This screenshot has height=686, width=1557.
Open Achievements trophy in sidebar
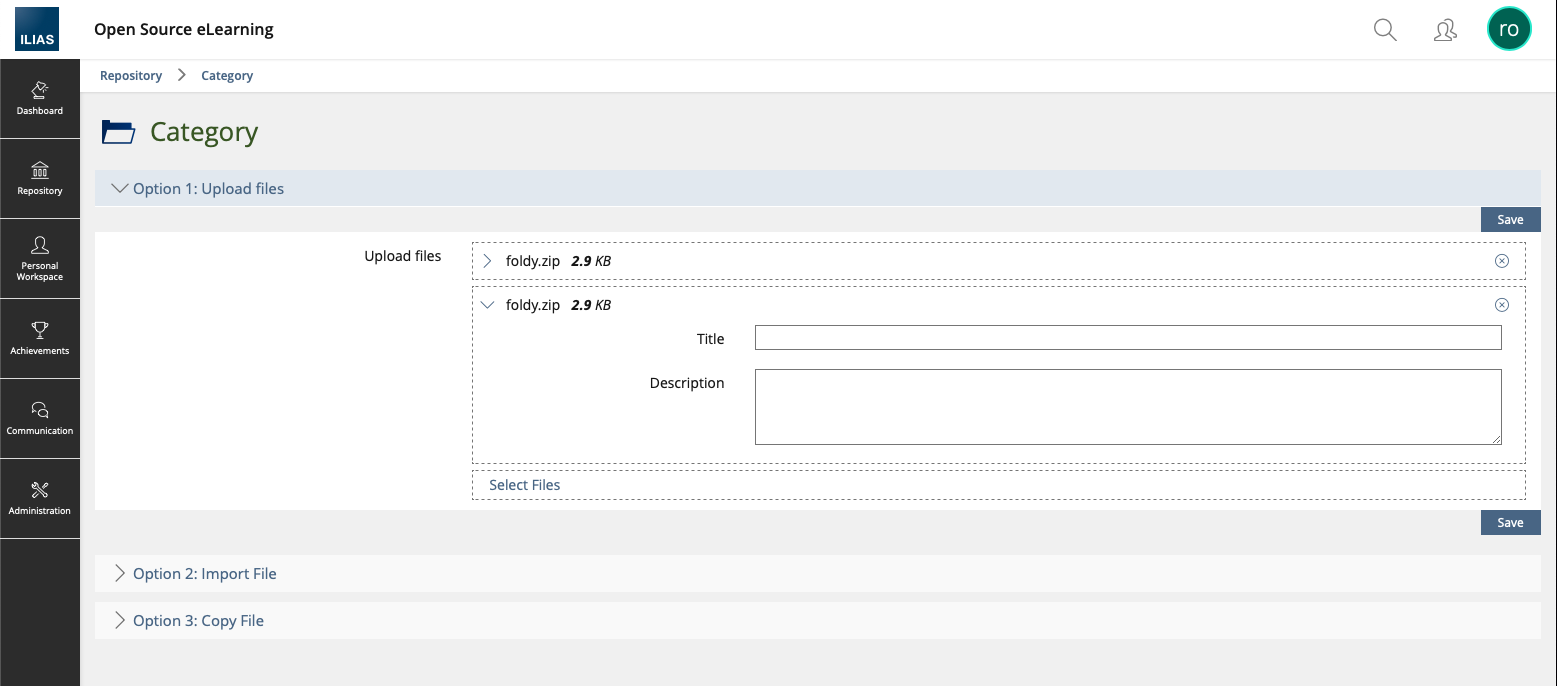point(40,338)
